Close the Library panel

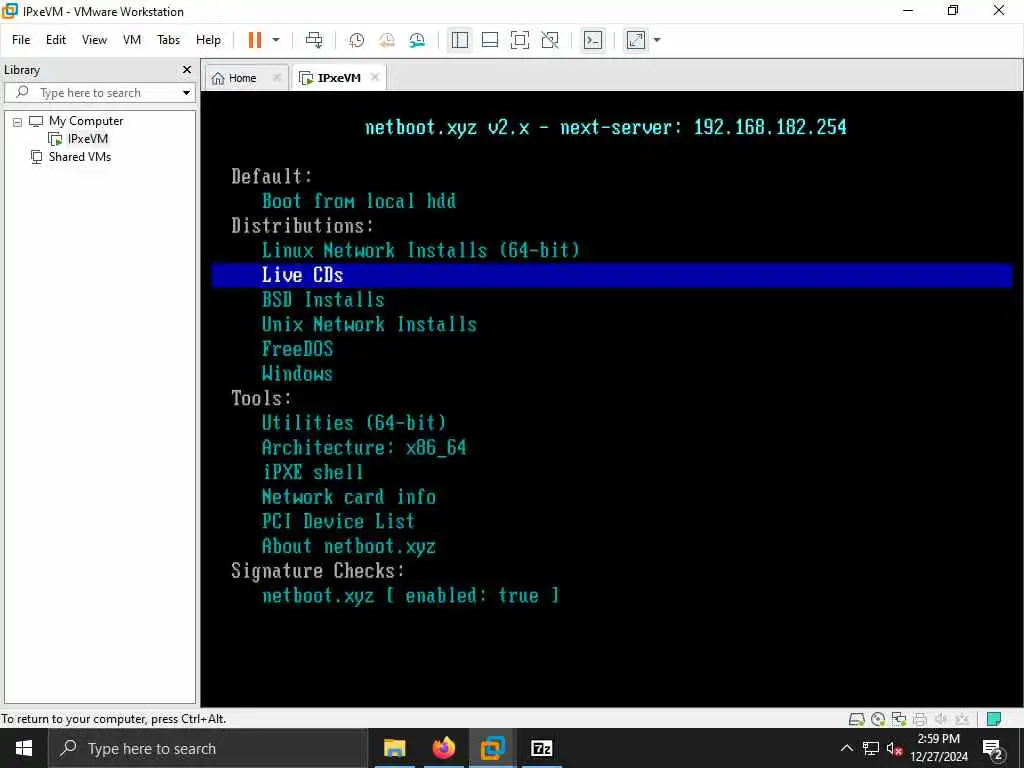pos(187,69)
